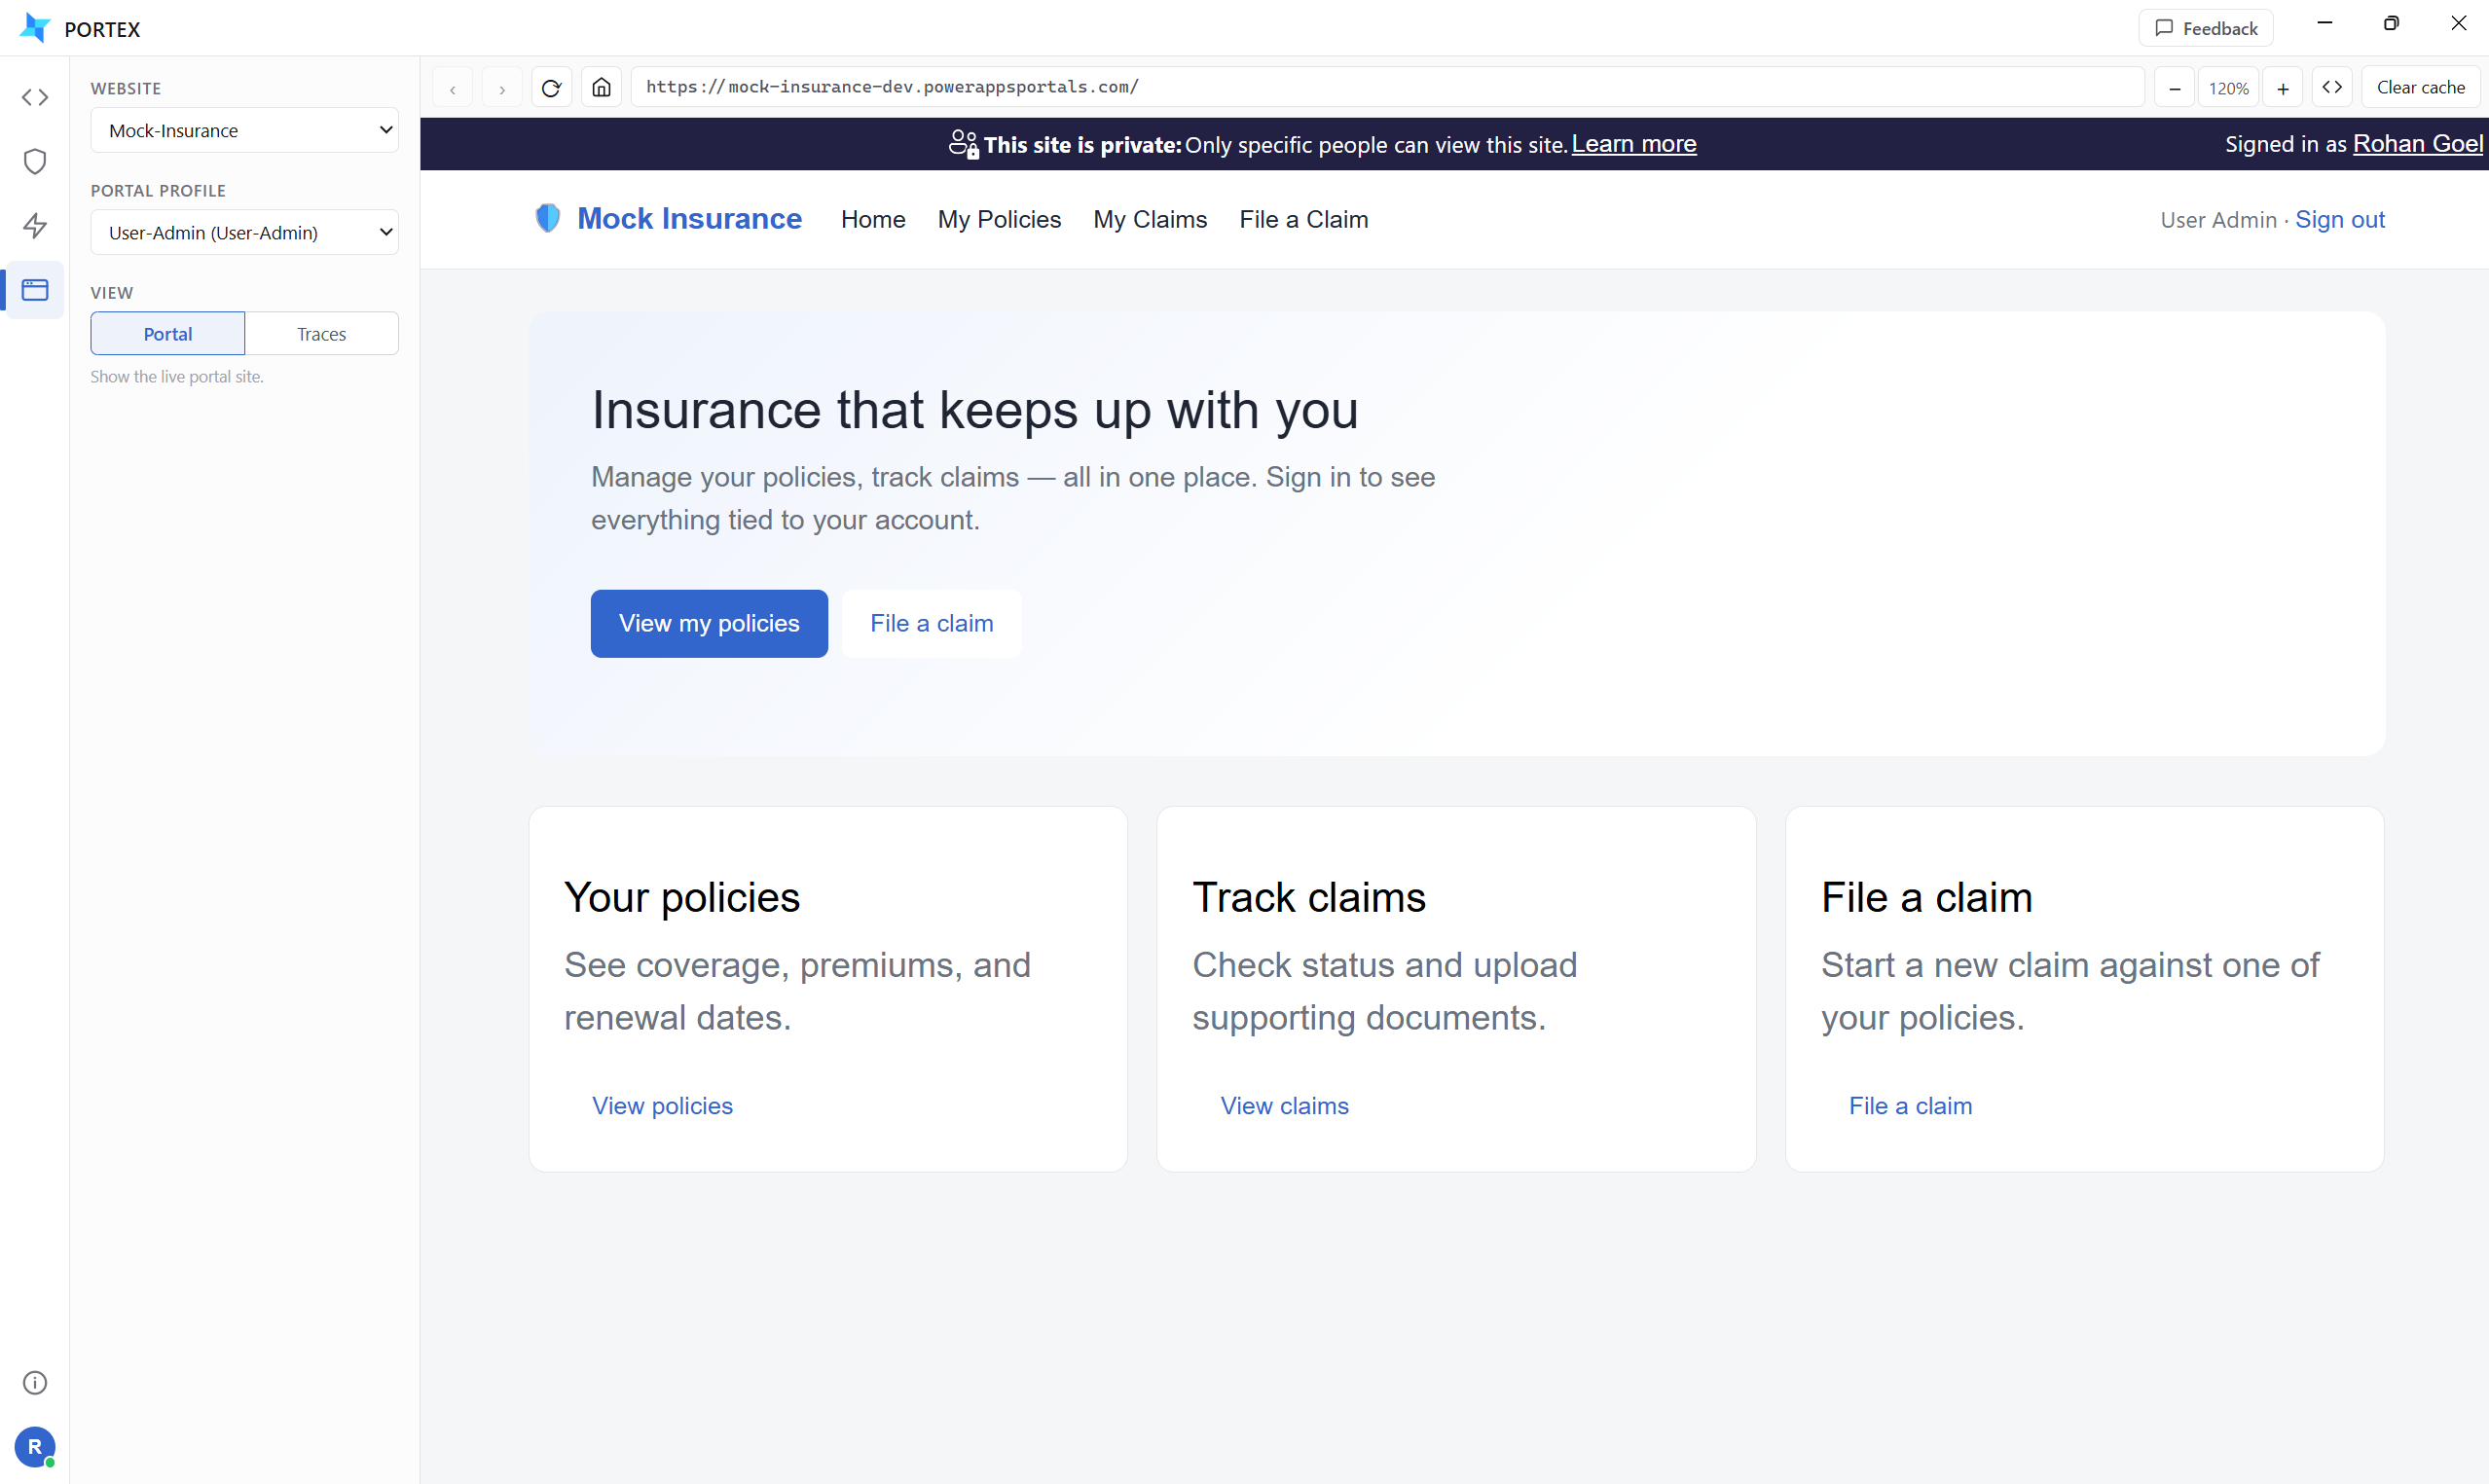The image size is (2489, 1484).
Task: Open the lightning bolt sidebar icon
Action: pos(35,225)
